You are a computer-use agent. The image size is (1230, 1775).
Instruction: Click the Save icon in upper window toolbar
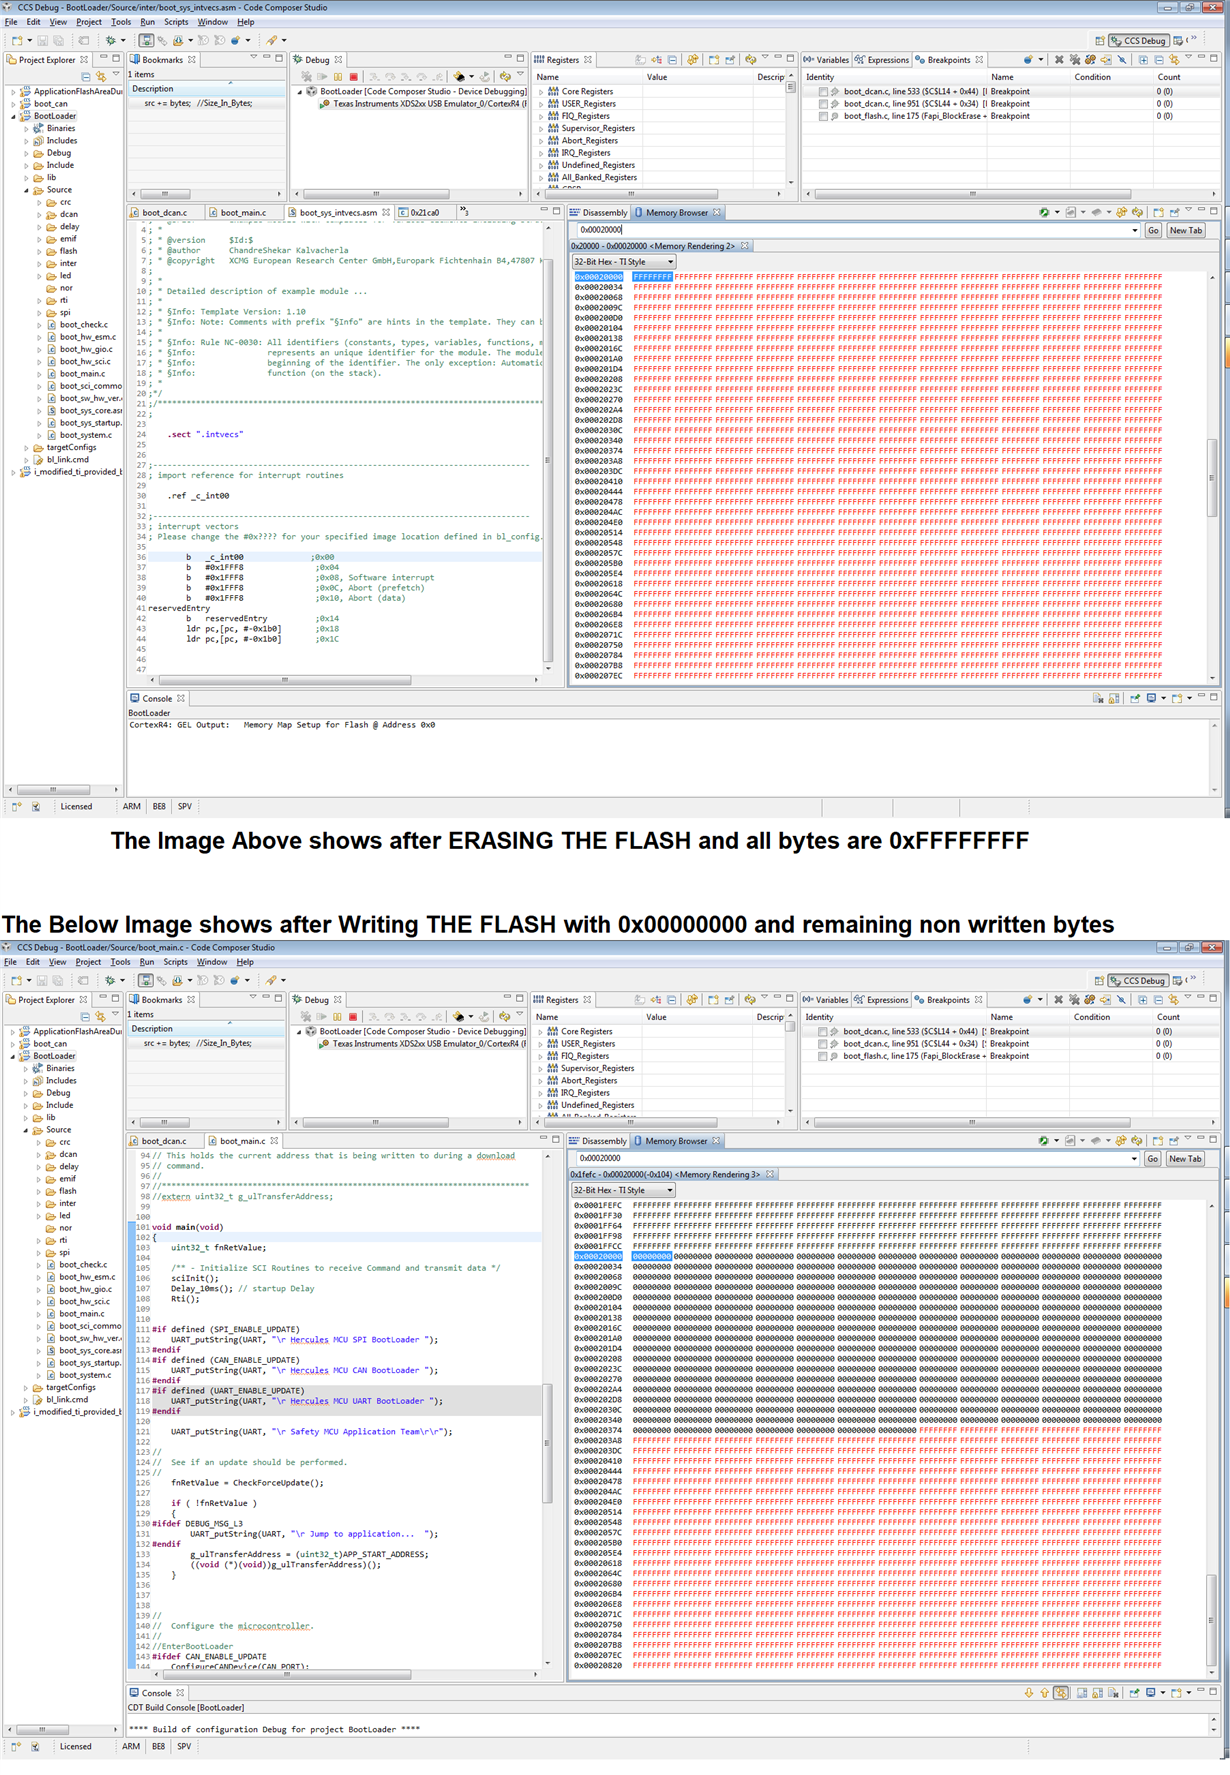[42, 41]
